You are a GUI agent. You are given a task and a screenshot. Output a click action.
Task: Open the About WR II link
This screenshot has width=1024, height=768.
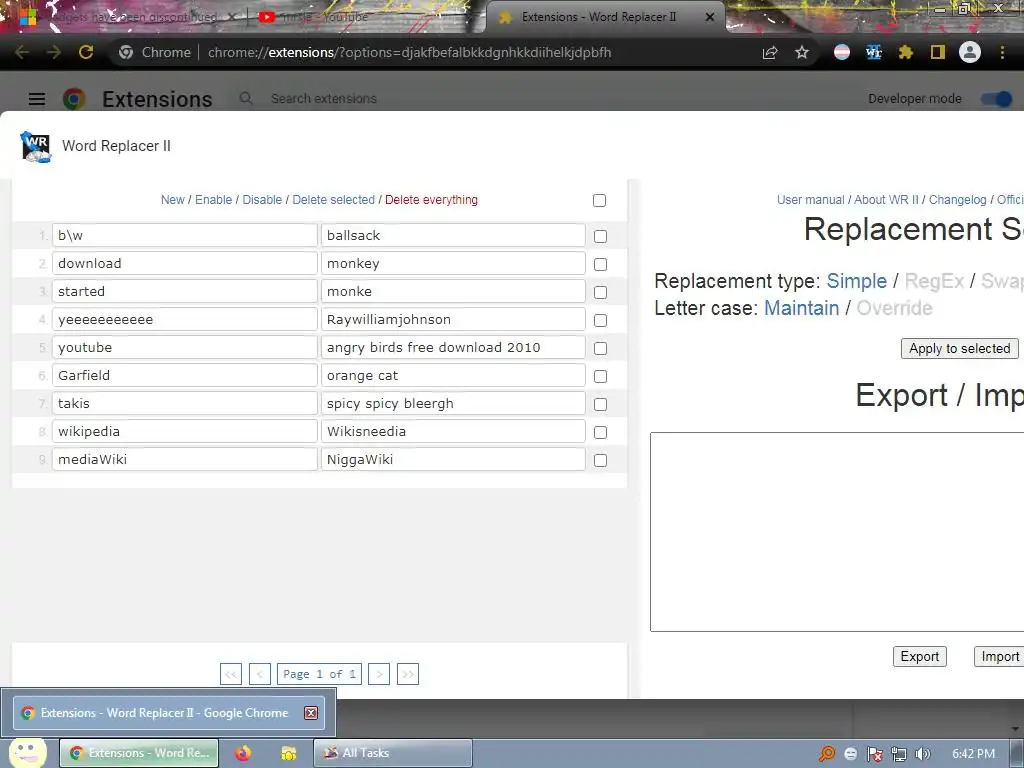pos(886,200)
